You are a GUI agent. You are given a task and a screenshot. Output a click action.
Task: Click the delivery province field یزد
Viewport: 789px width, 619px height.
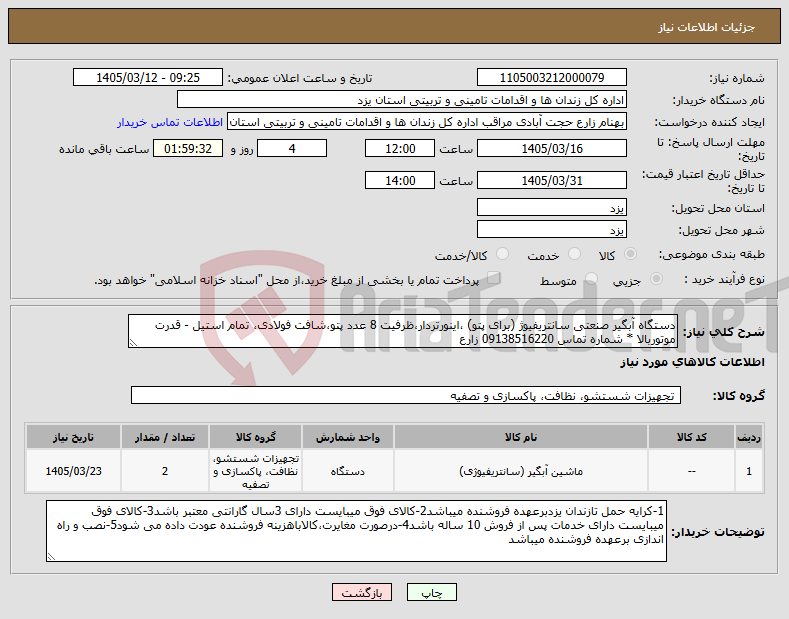click(551, 207)
